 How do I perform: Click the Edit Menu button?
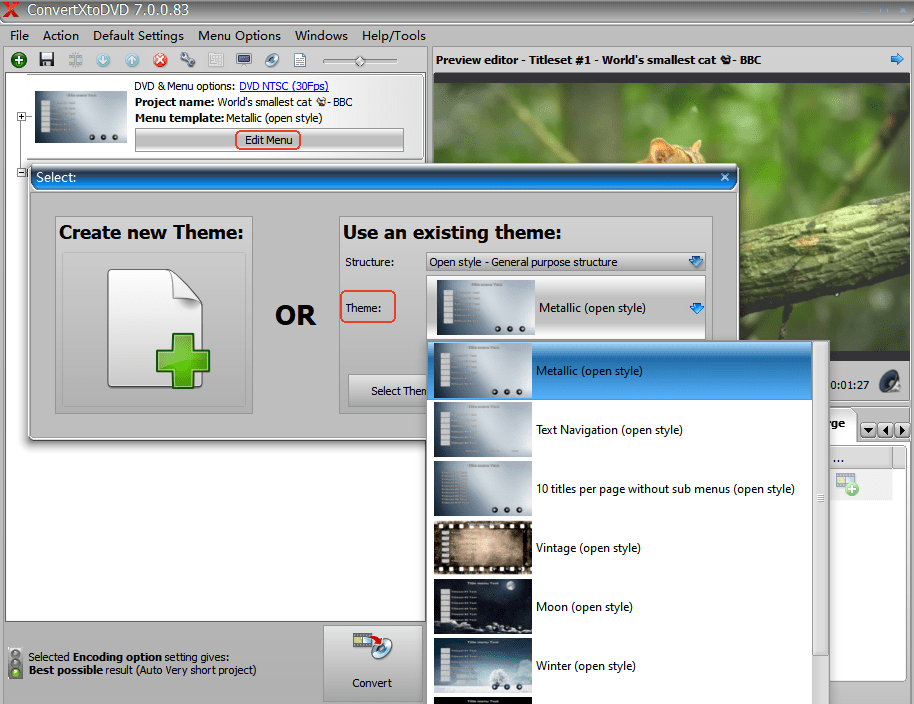269,140
